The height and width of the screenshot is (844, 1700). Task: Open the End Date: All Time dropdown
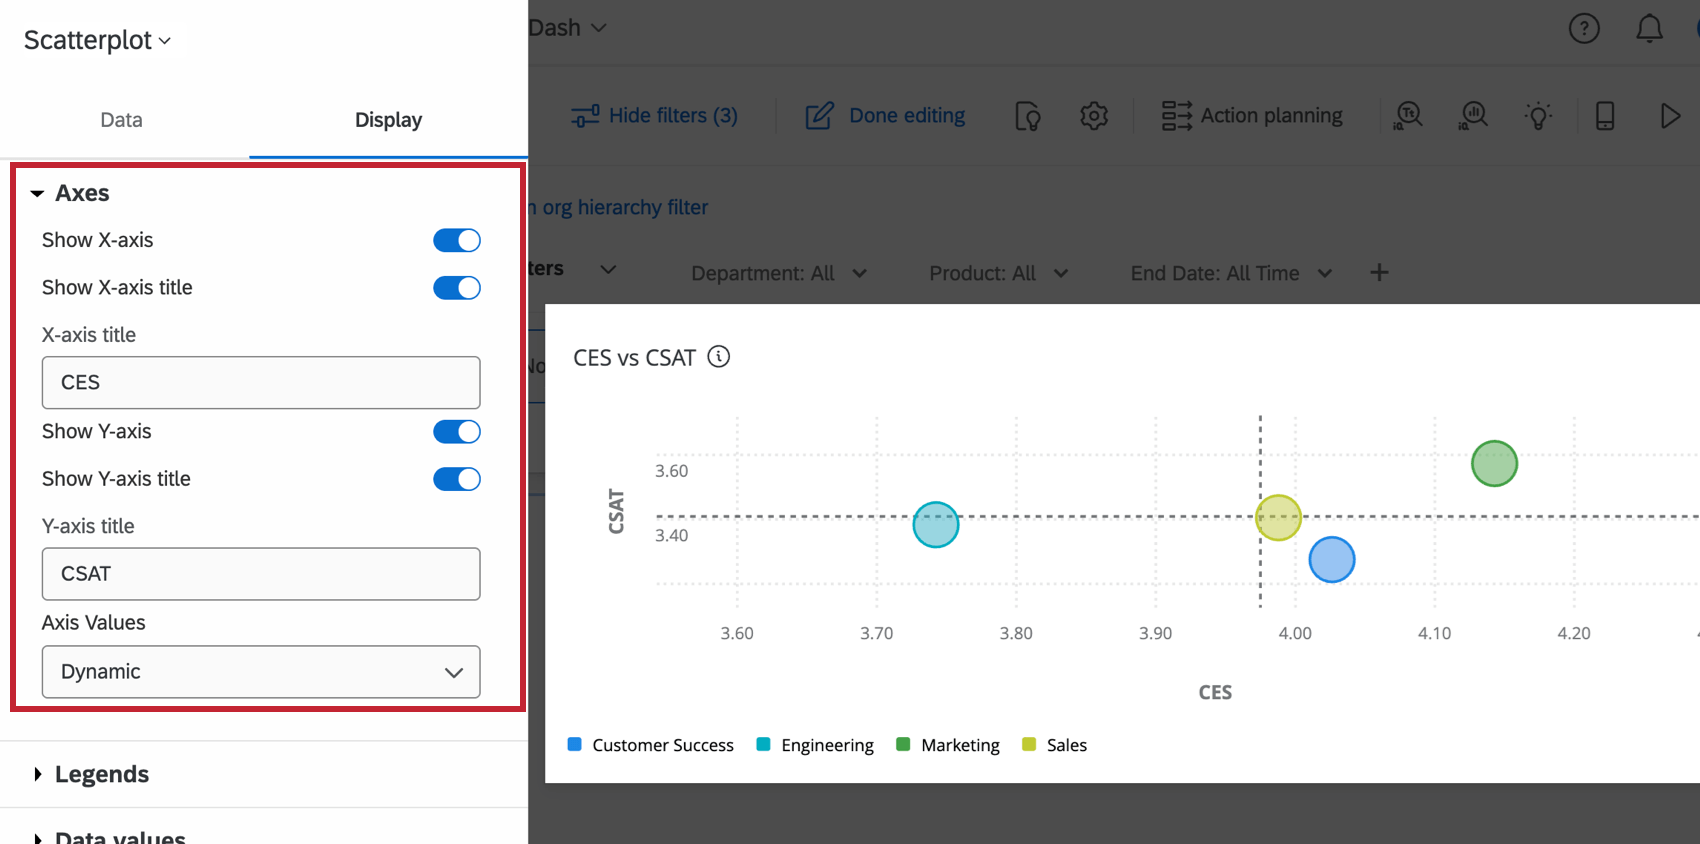(x=1231, y=273)
